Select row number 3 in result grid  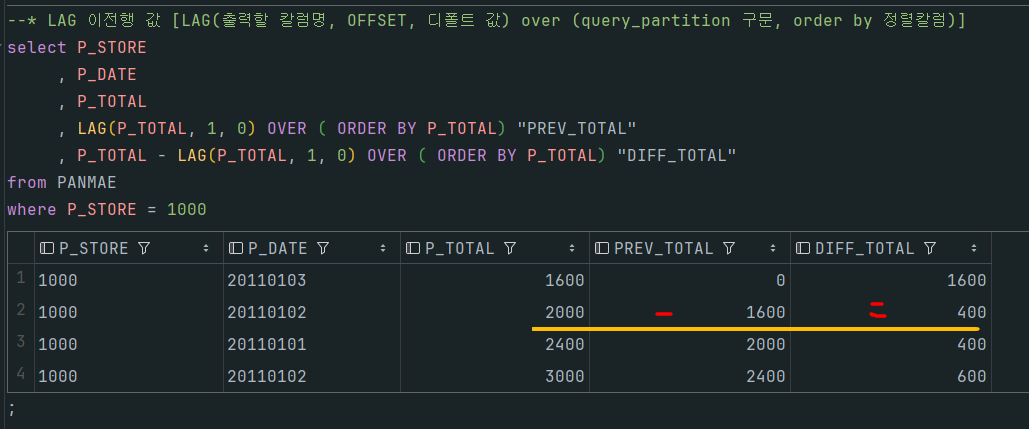21,343
